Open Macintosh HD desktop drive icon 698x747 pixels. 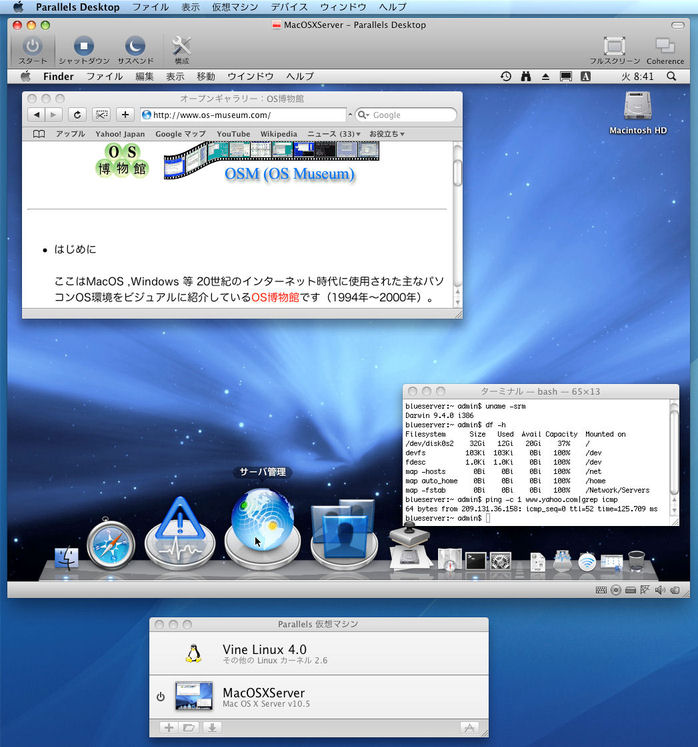coord(637,106)
